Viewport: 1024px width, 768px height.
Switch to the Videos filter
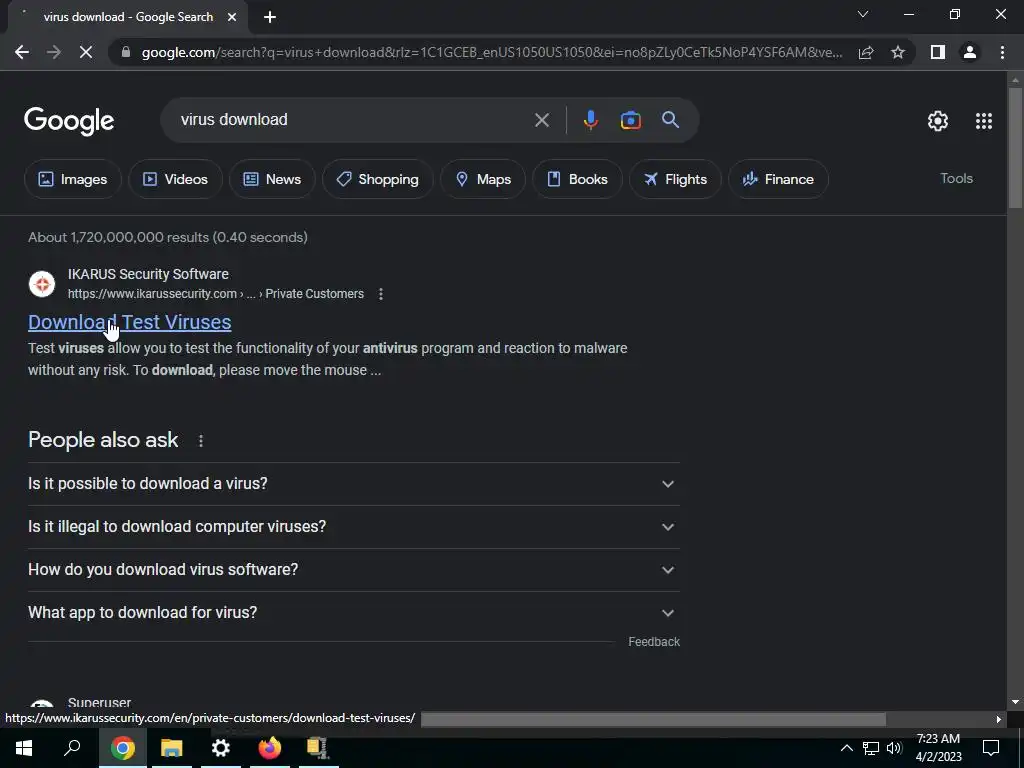tap(175, 179)
